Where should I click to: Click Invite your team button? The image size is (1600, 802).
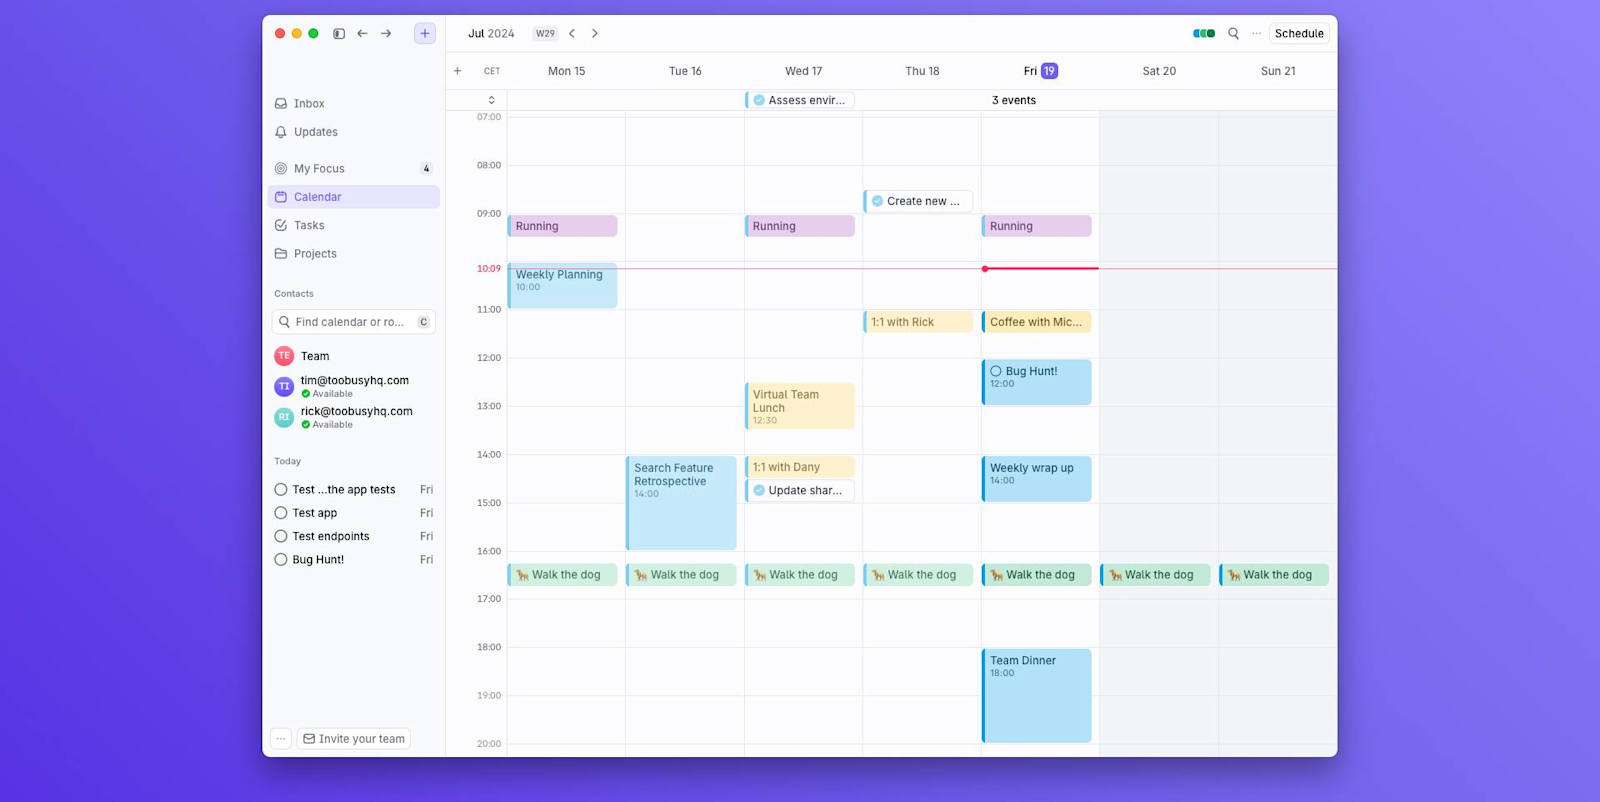click(x=354, y=739)
